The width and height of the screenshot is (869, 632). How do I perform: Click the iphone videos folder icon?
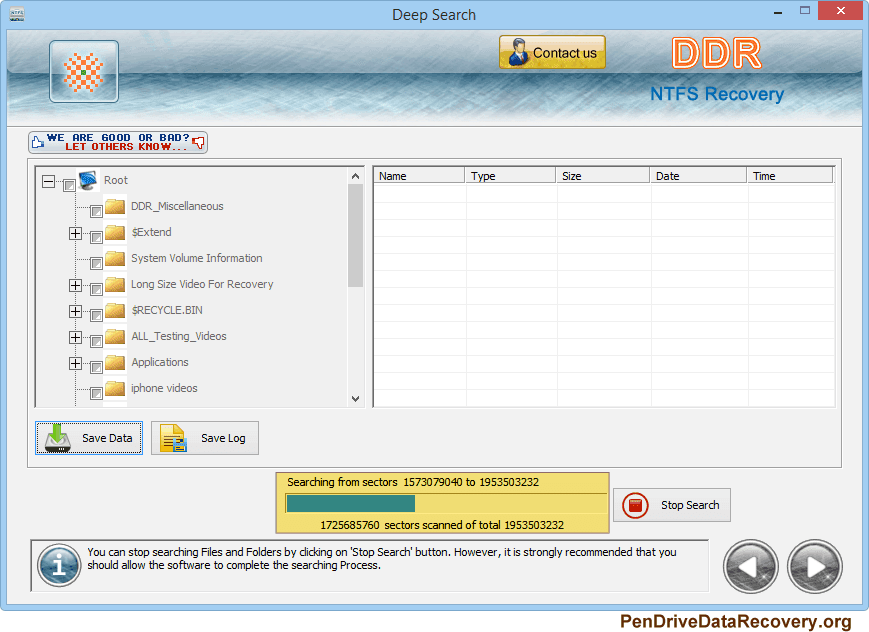click(115, 389)
